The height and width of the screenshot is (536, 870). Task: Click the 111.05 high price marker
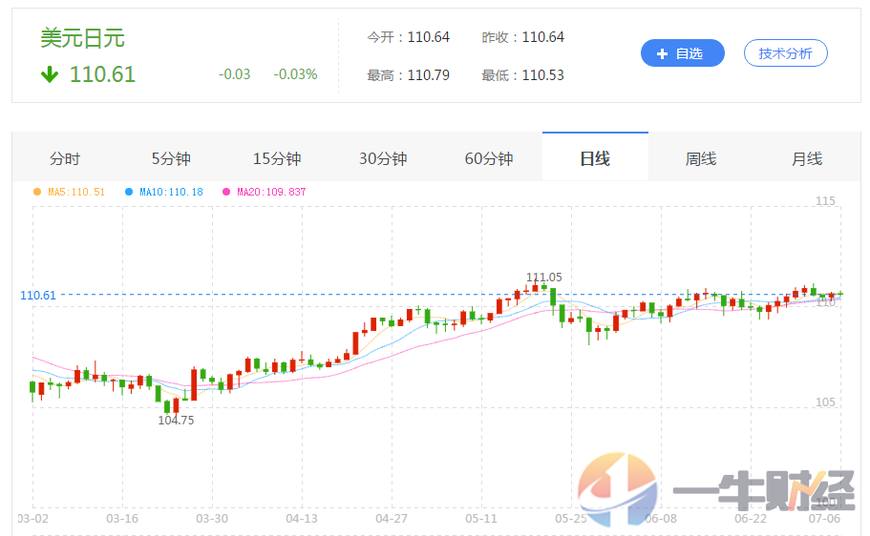click(544, 277)
